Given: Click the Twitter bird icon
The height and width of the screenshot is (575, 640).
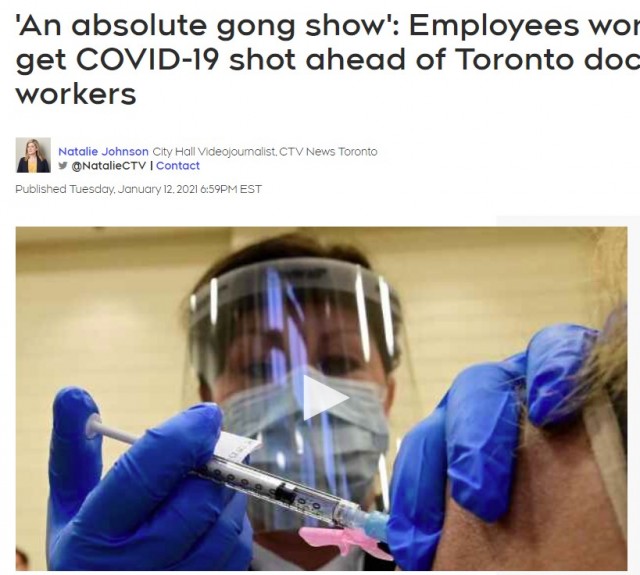Looking at the screenshot, I should (62, 165).
